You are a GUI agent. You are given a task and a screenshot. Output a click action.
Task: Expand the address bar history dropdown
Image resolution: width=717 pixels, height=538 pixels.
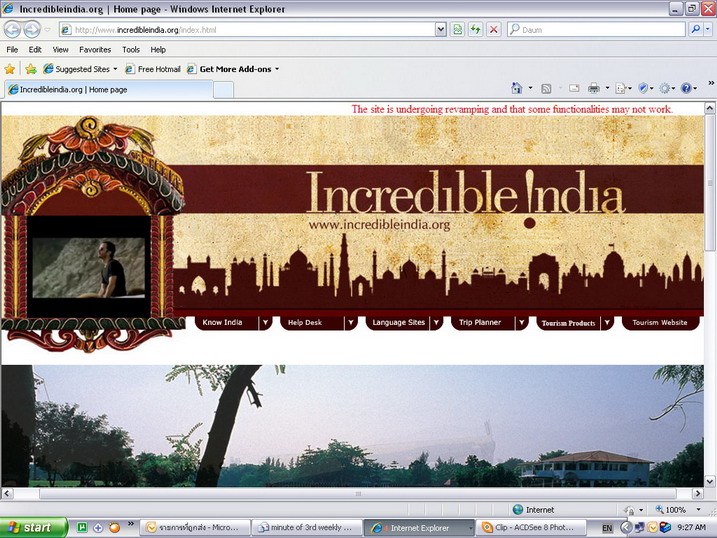[440, 30]
